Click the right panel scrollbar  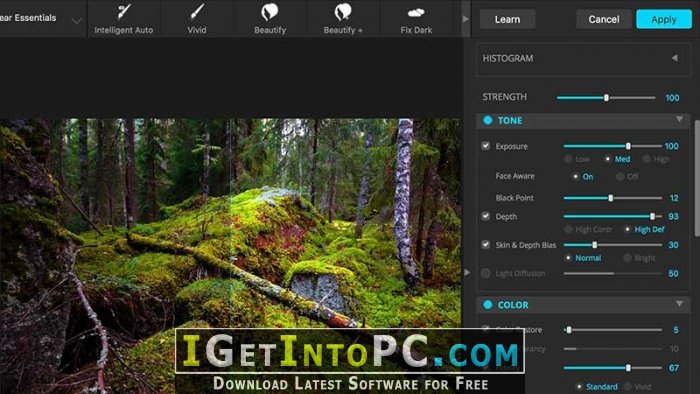coord(697,177)
